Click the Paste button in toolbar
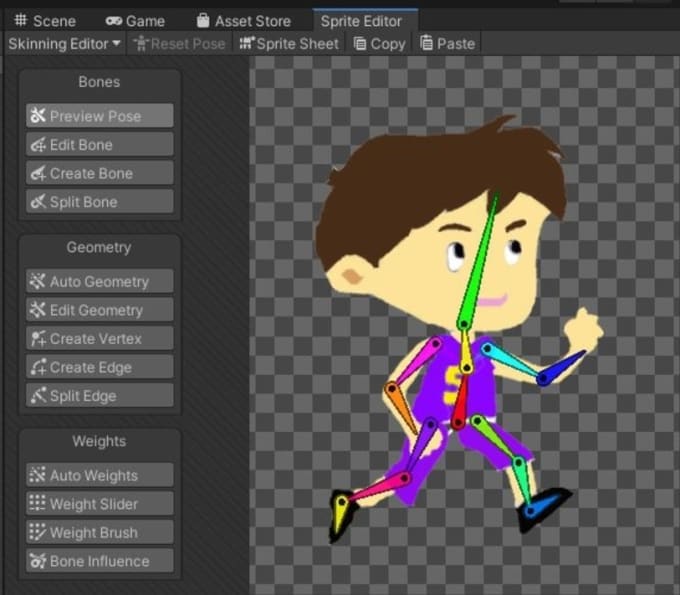 448,44
